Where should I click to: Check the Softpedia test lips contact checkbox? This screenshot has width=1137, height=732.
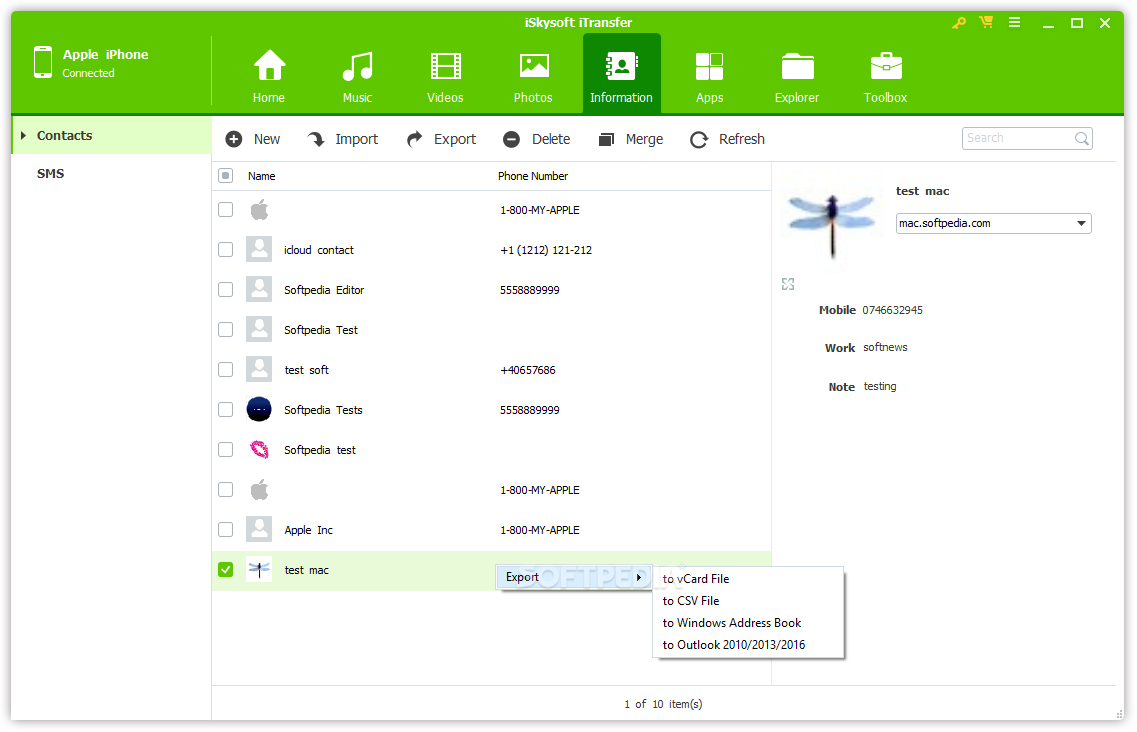pyautogui.click(x=226, y=450)
